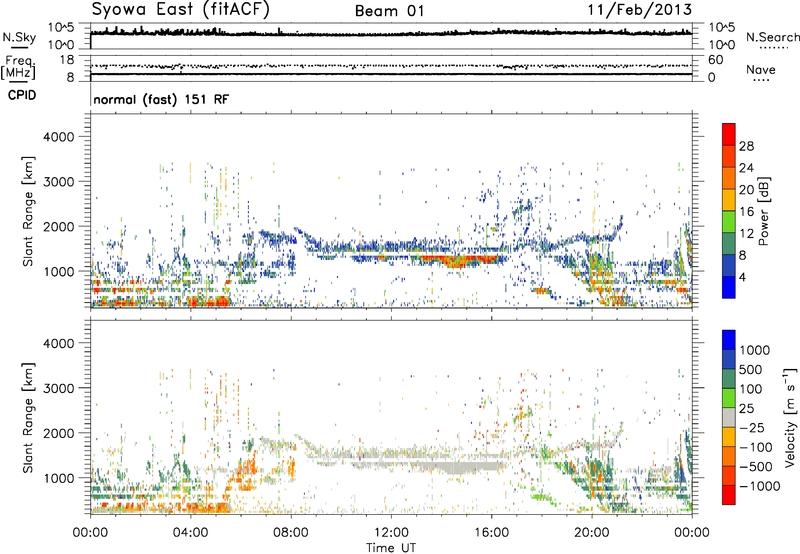800x554 pixels.
Task: Click the 'Time UT' axis title
Action: tap(391, 548)
